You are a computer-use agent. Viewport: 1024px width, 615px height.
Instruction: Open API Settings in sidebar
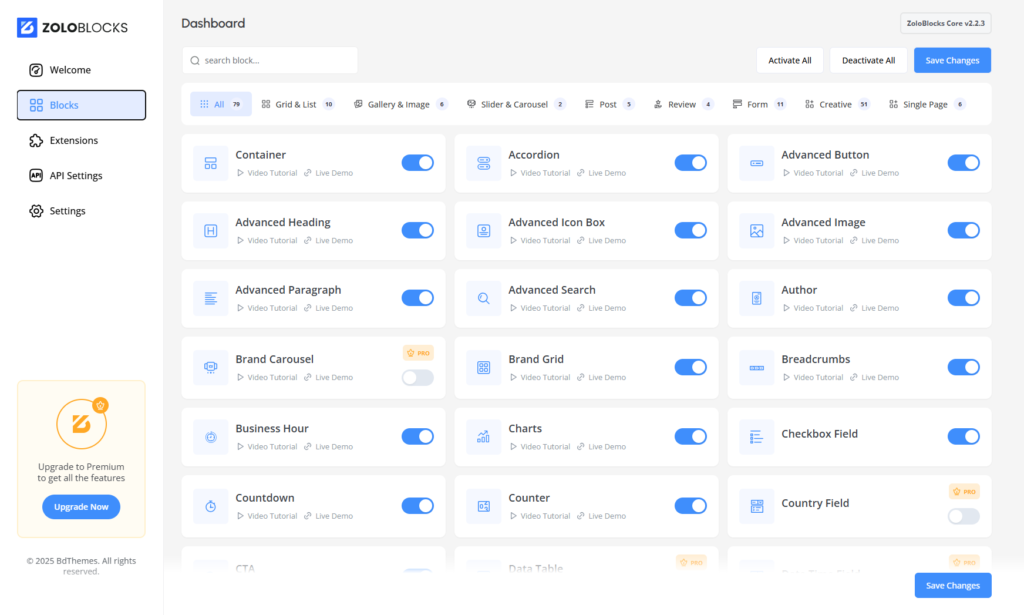tap(81, 176)
